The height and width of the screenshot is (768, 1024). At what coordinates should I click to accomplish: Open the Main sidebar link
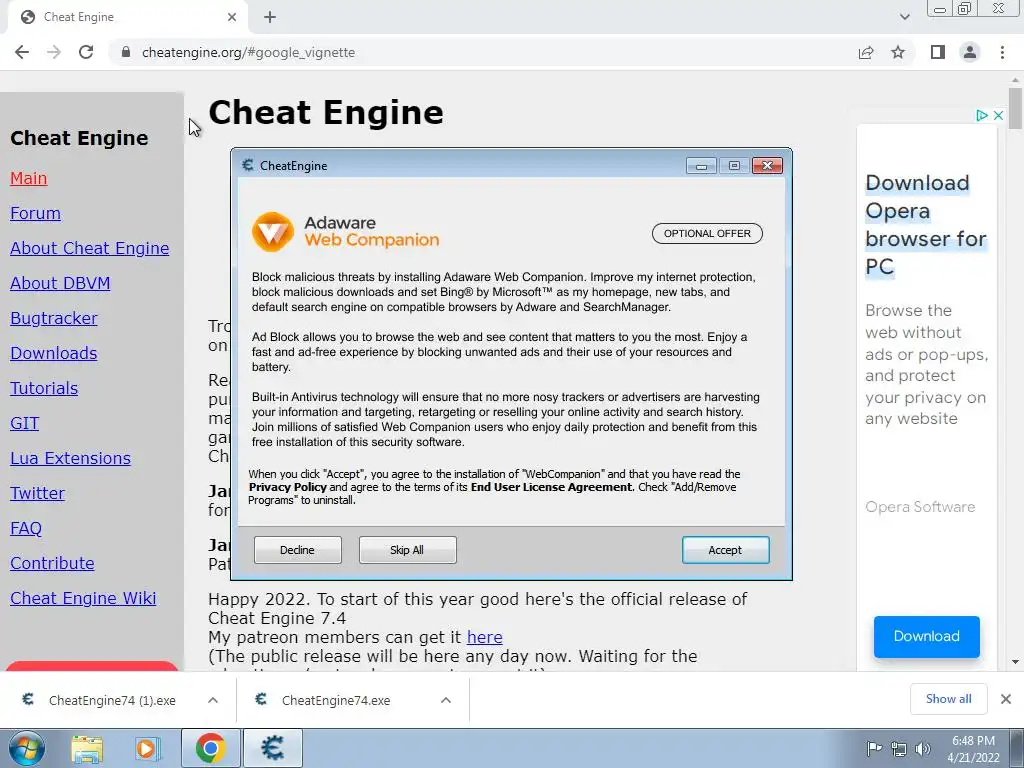pos(29,178)
